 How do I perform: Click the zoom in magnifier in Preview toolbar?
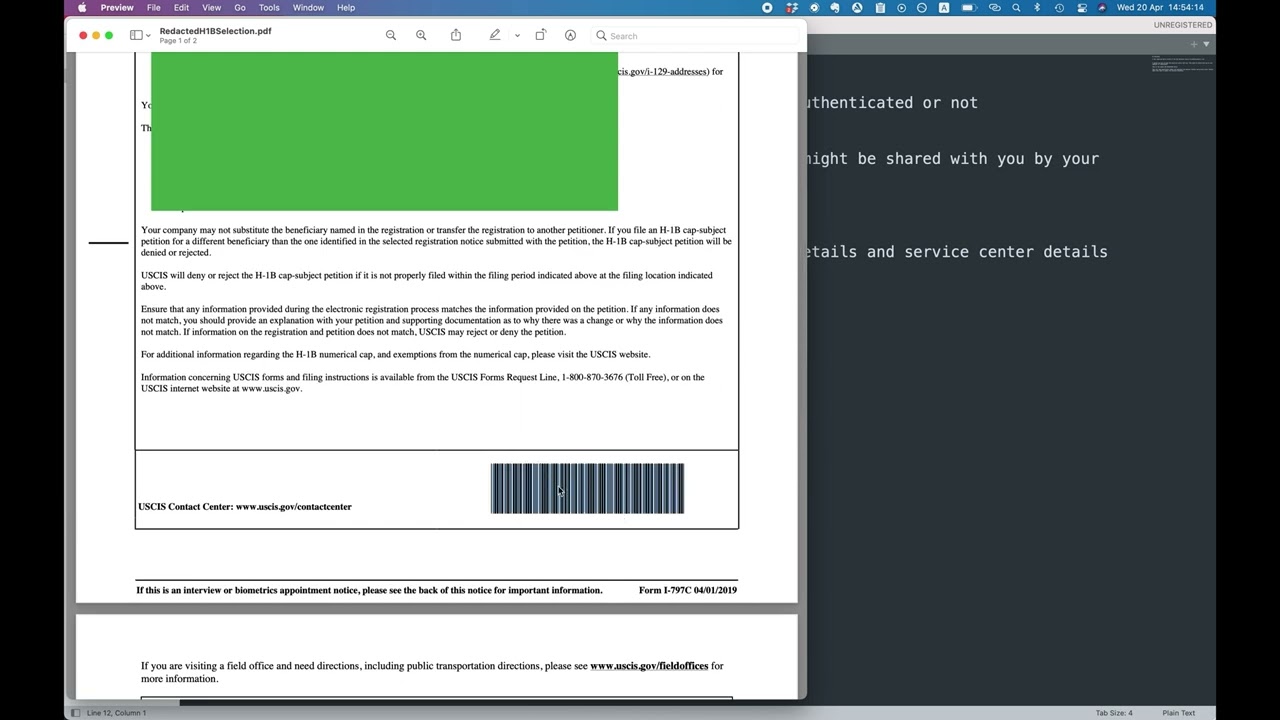tap(421, 35)
